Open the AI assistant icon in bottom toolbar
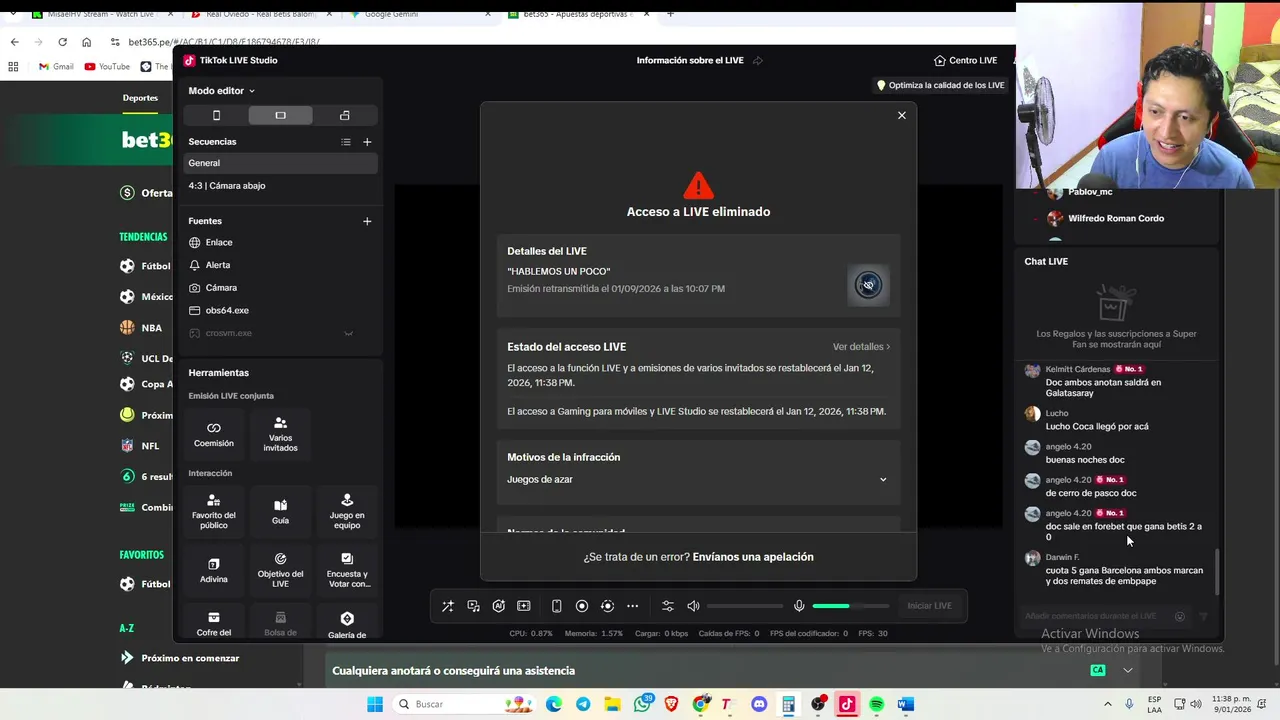This screenshot has width=1280, height=720. click(x=498, y=606)
